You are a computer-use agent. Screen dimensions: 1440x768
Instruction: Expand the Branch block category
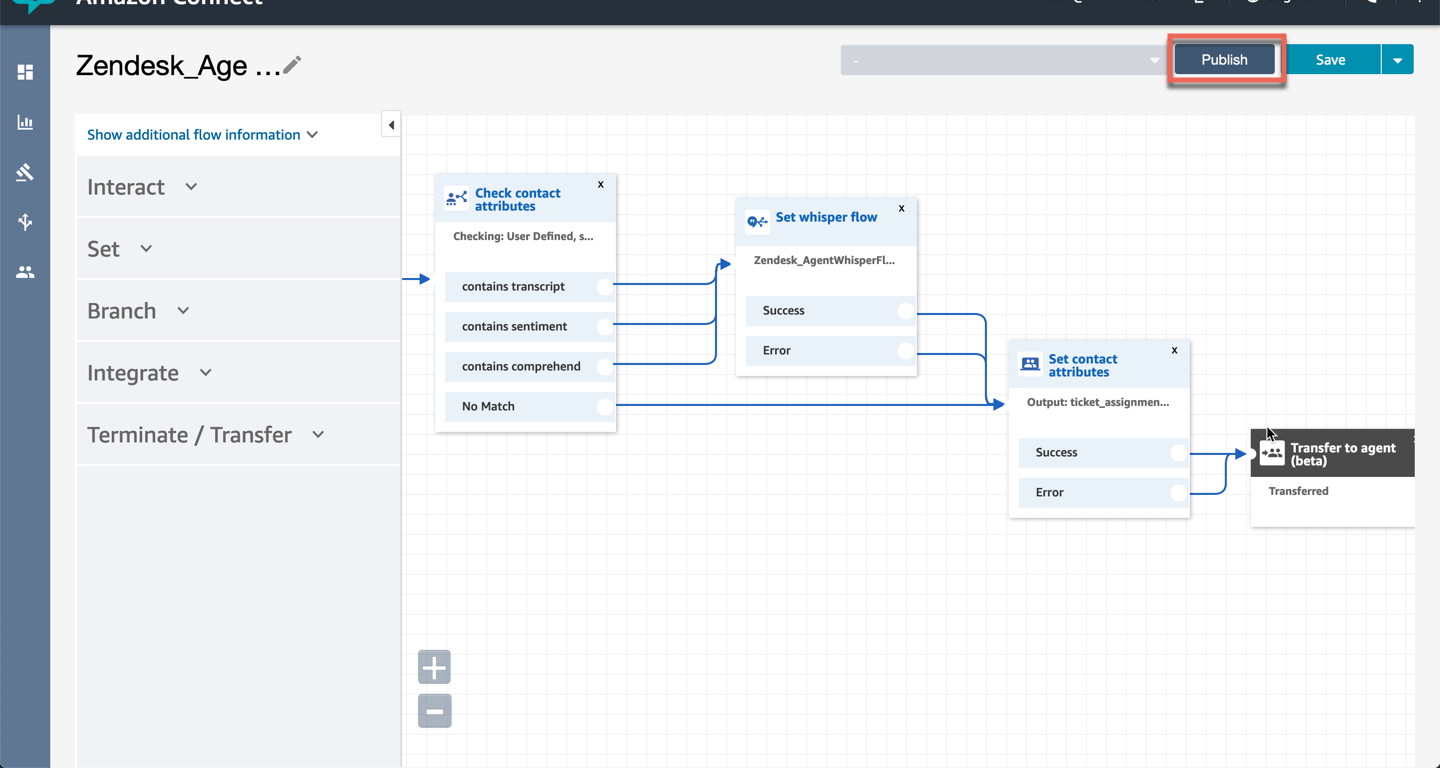[138, 311]
